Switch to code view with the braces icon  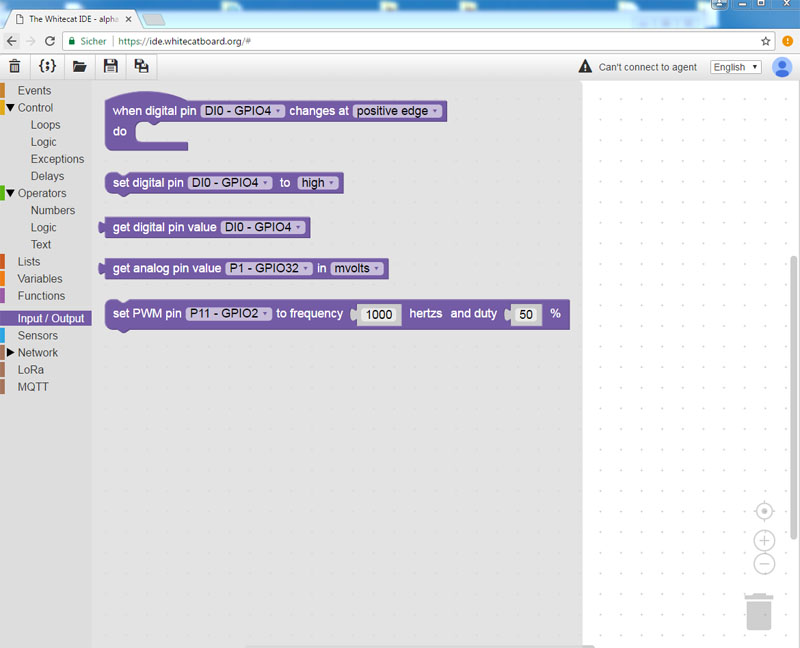(47, 66)
